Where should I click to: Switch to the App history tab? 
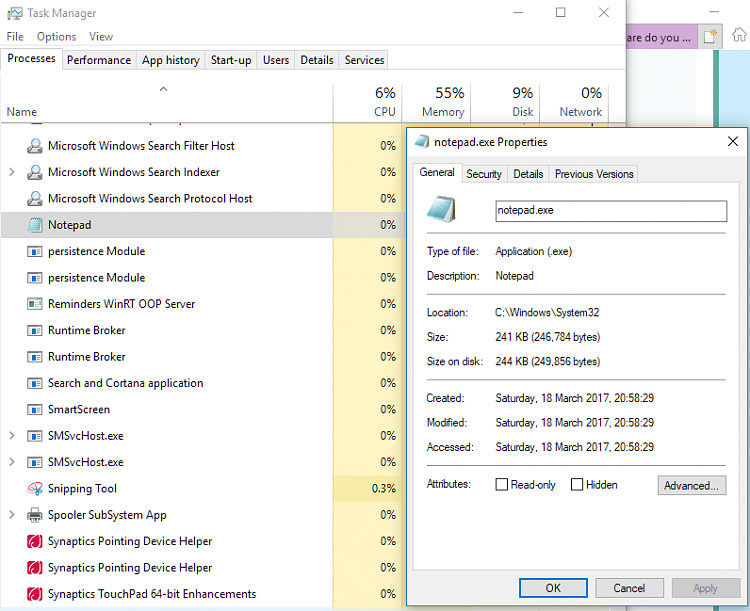pyautogui.click(x=171, y=60)
